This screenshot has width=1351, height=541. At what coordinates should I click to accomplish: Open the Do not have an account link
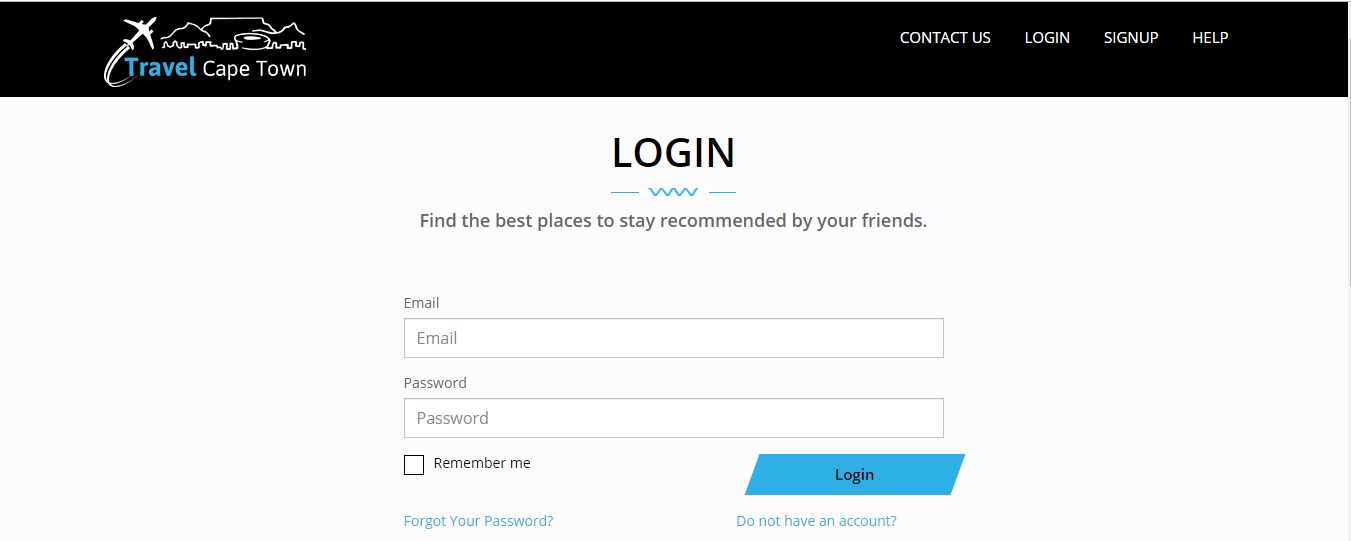816,521
